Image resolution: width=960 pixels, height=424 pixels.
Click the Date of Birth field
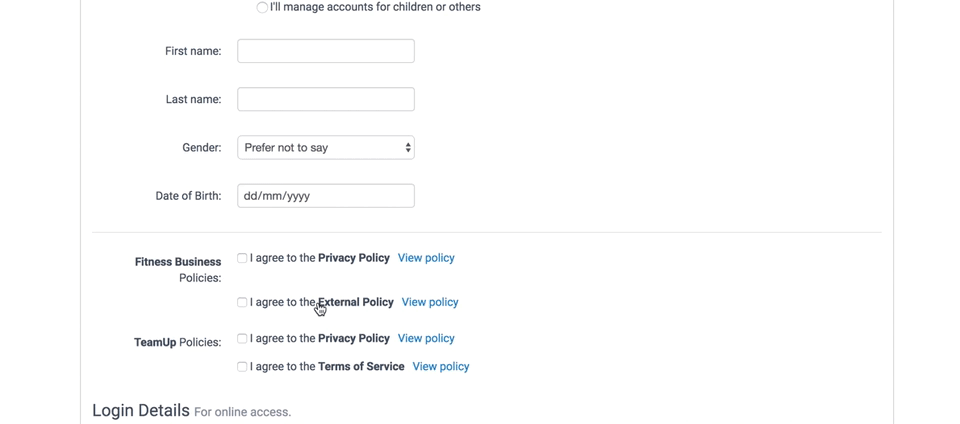(325, 196)
